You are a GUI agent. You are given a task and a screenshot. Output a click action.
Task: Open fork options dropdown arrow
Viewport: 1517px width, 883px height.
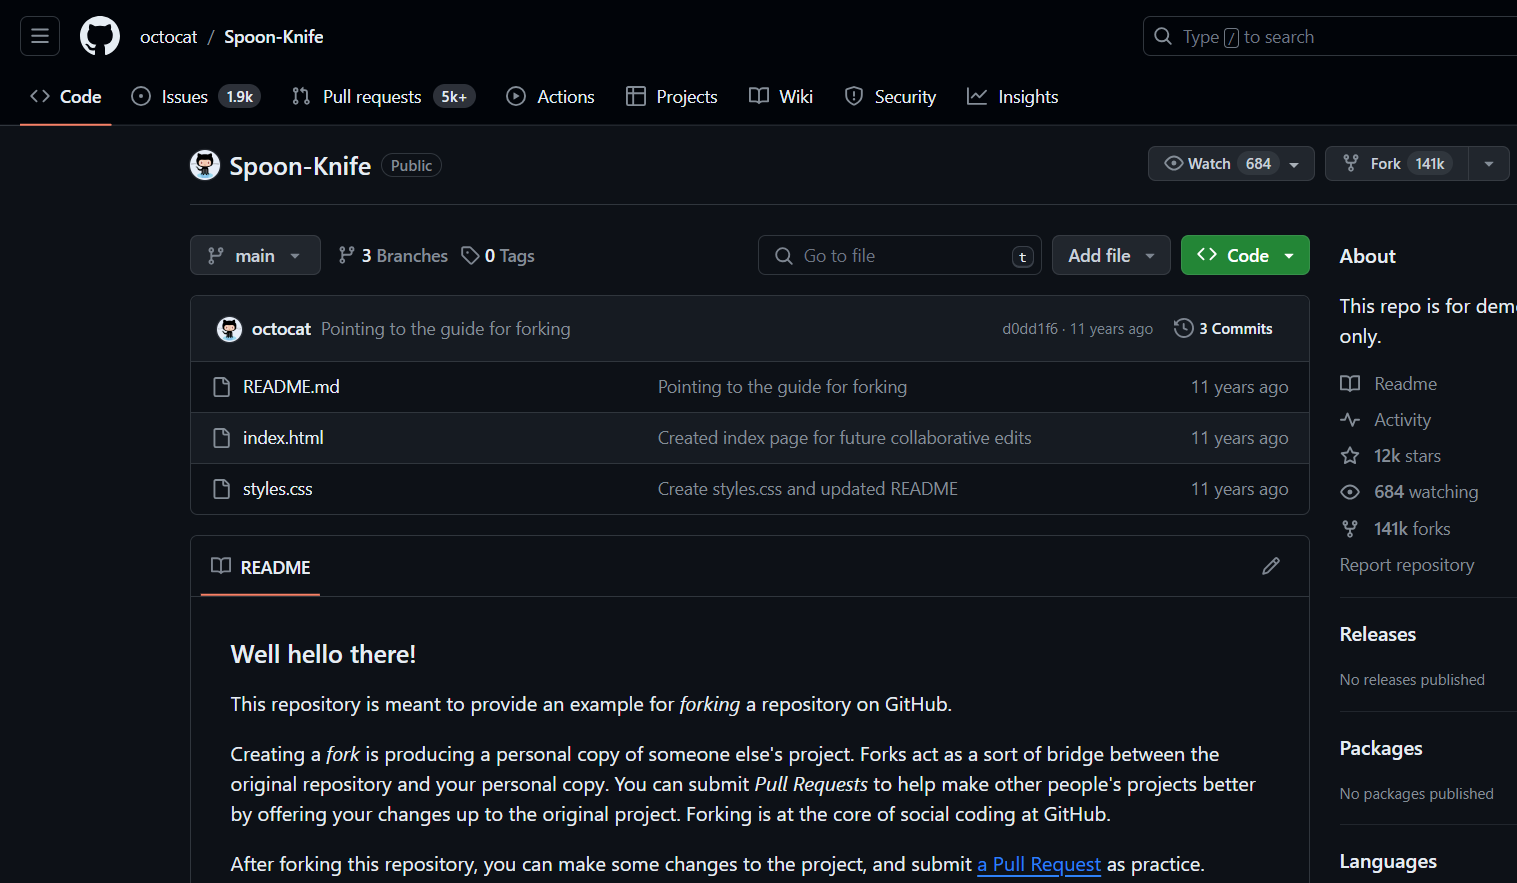tap(1489, 164)
